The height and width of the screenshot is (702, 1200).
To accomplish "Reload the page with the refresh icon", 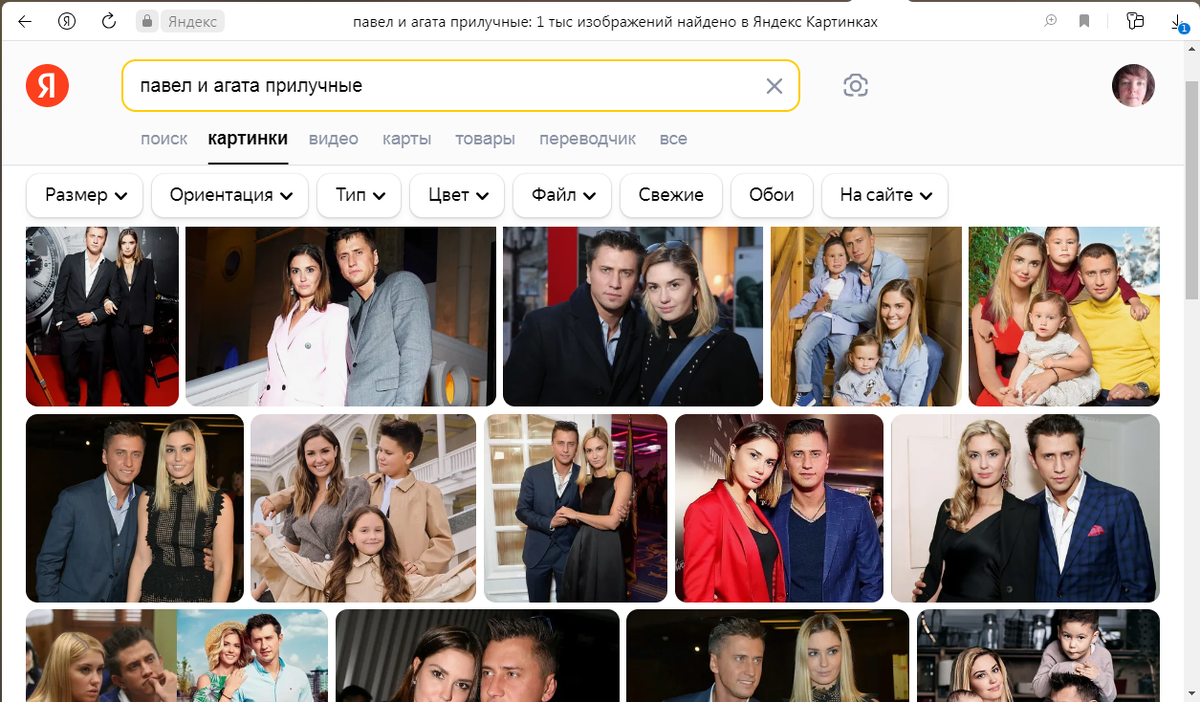I will coord(109,21).
